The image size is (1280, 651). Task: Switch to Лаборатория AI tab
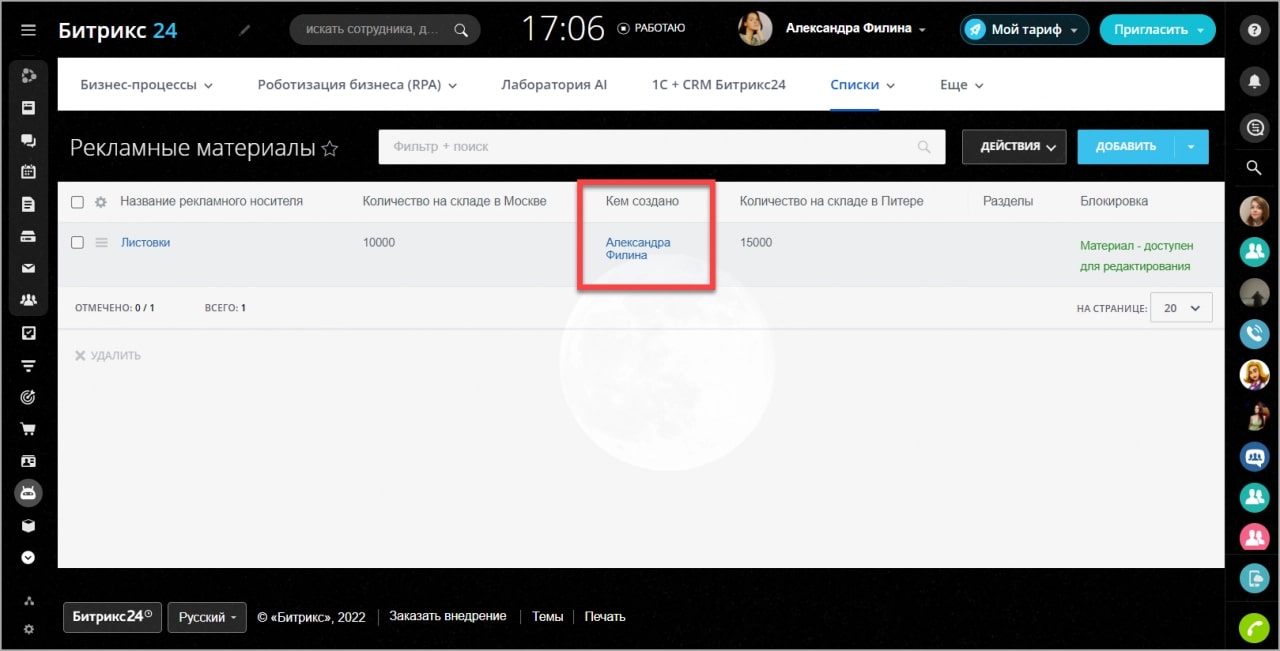pos(553,85)
